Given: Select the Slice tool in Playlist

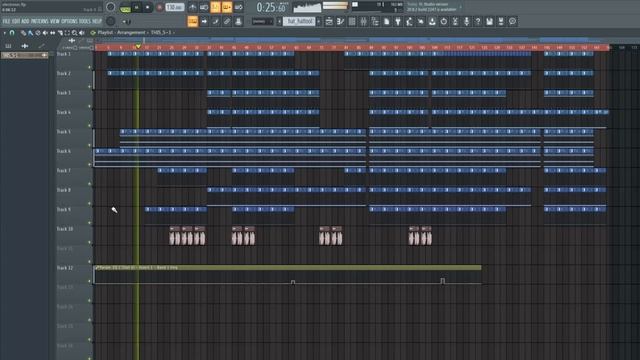Looking at the screenshot, I should (60, 33).
